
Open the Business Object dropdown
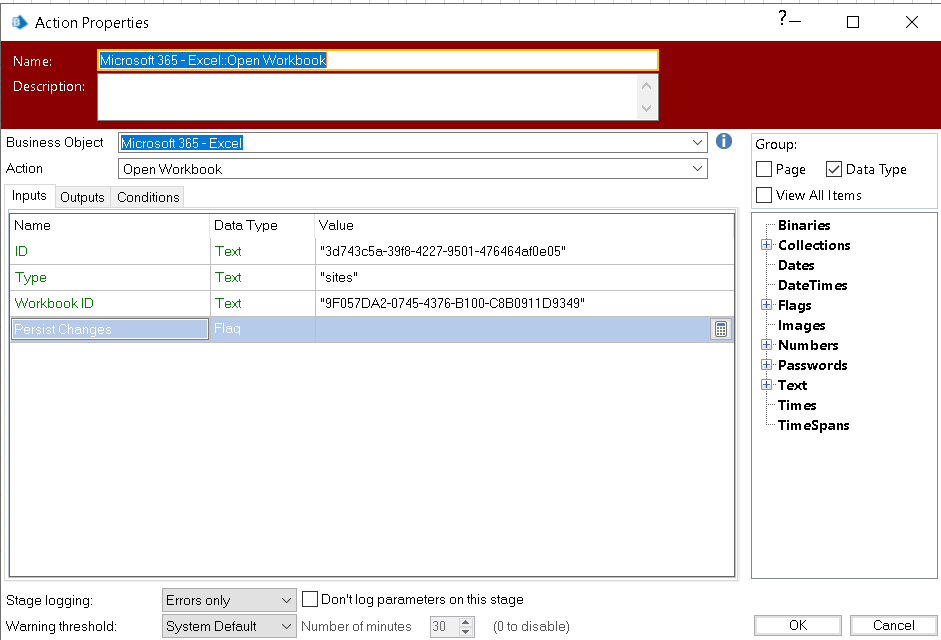[x=697, y=142]
